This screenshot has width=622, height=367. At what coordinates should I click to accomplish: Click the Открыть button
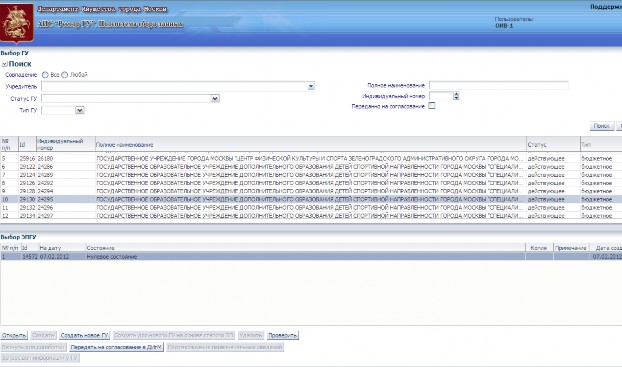tap(14, 335)
